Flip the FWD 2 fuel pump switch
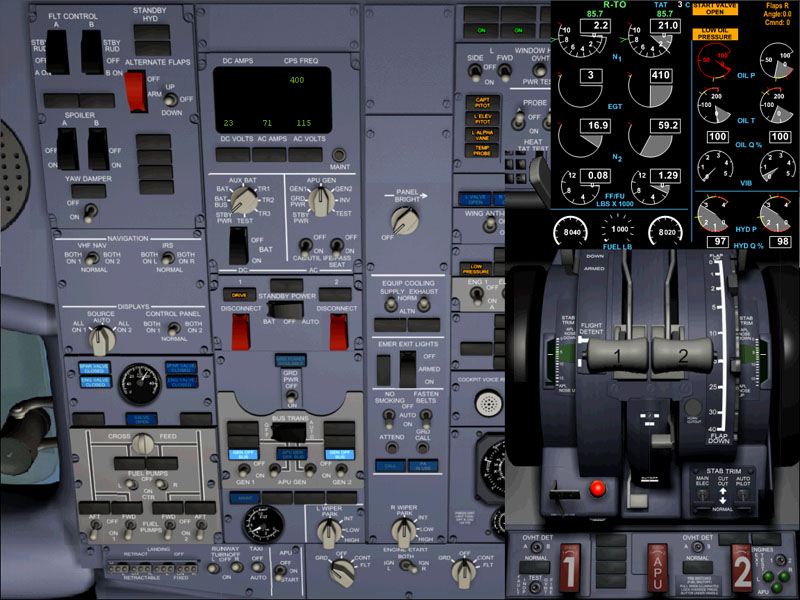This screenshot has width=800, height=600. [167, 528]
